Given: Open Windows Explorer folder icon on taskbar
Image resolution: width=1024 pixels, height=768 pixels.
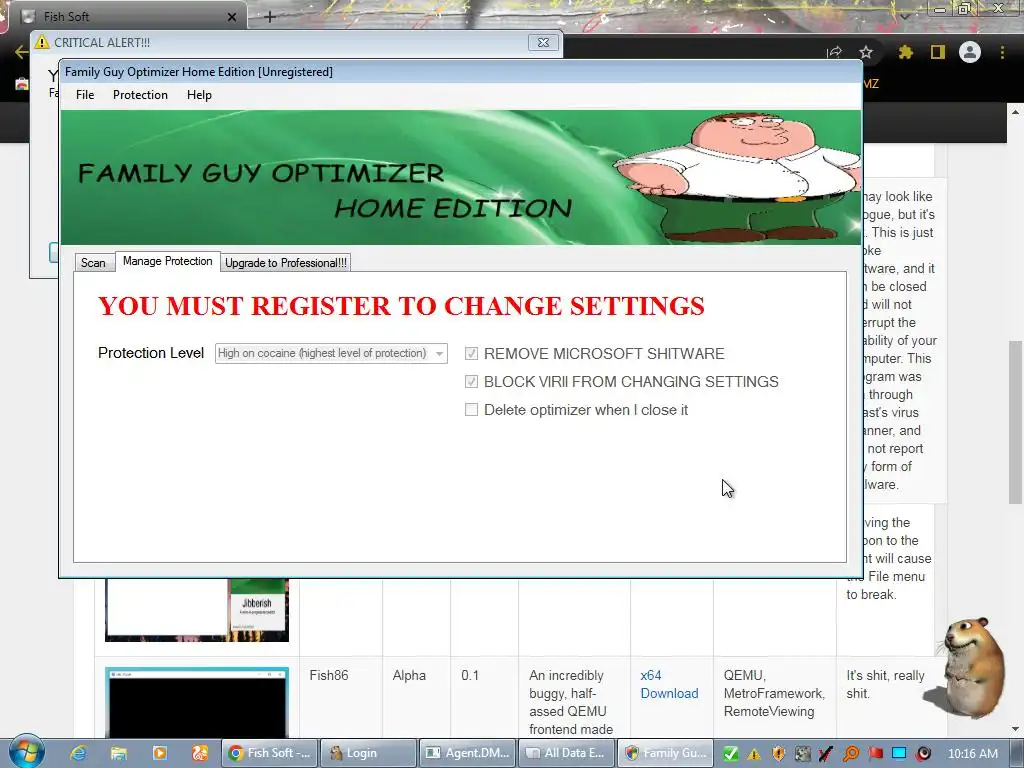Looking at the screenshot, I should click(x=119, y=753).
